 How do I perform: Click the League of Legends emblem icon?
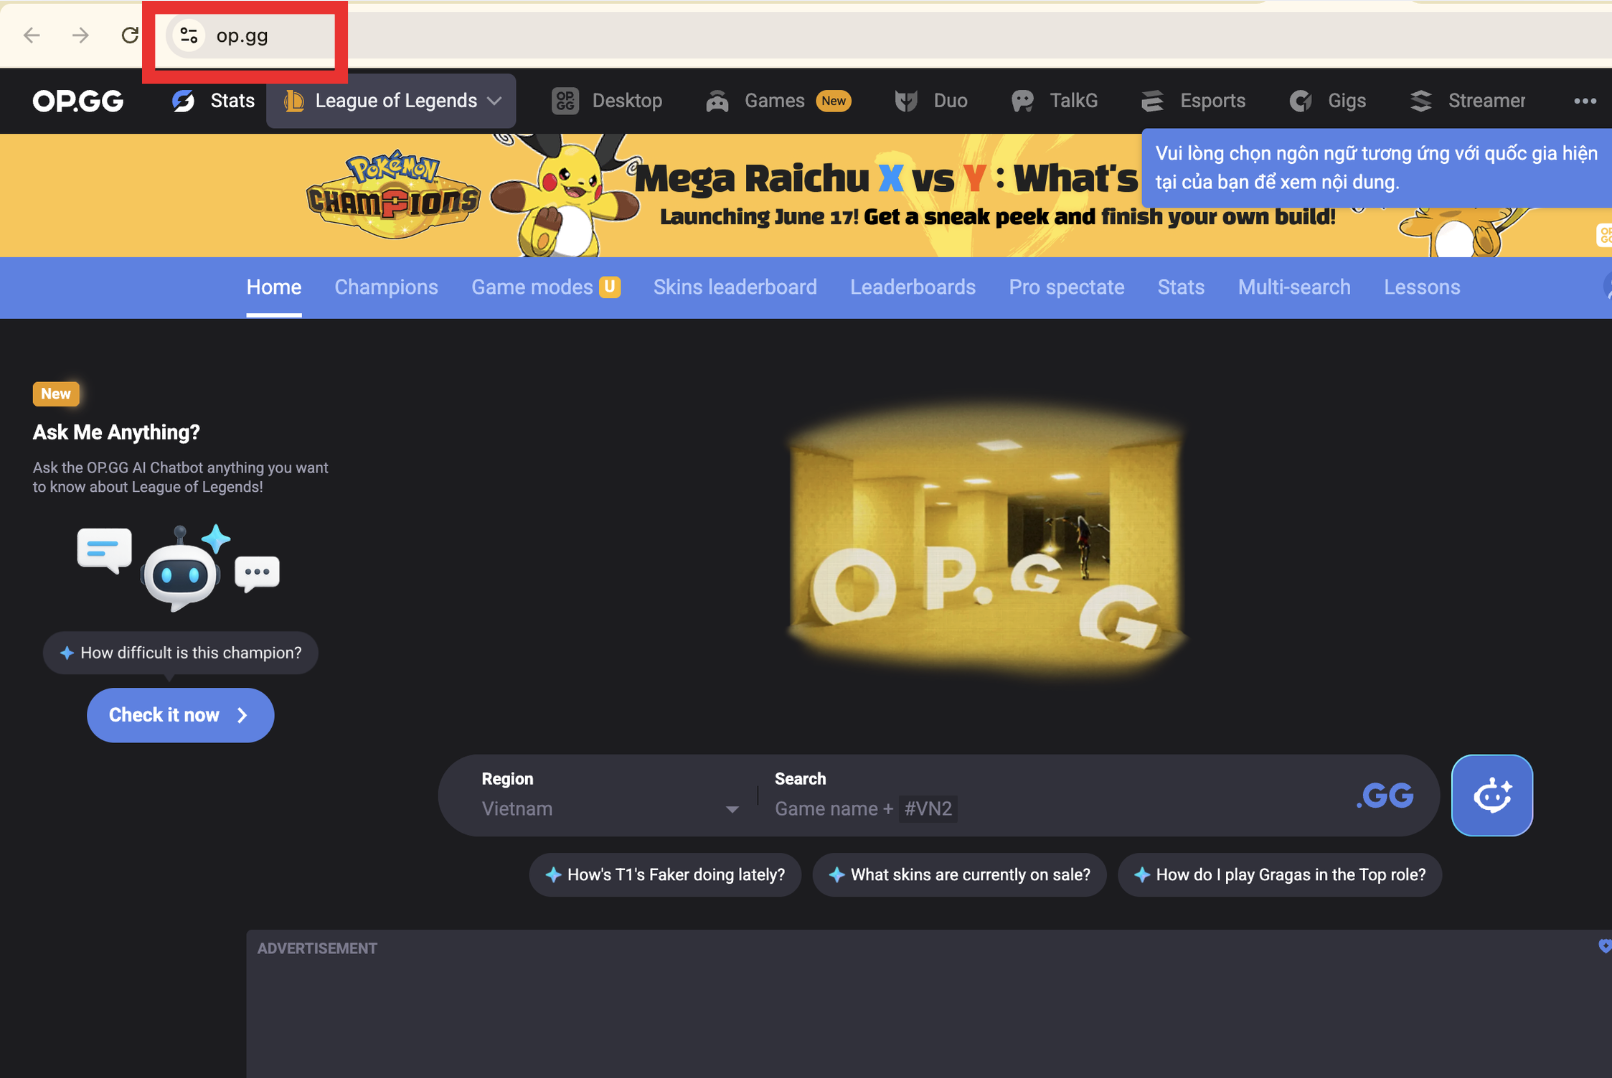(x=294, y=101)
